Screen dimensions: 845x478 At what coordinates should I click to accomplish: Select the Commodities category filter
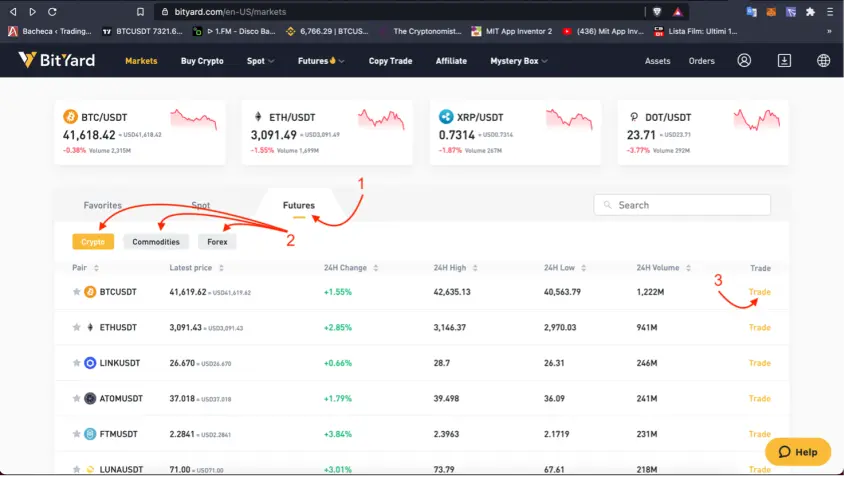click(x=156, y=241)
